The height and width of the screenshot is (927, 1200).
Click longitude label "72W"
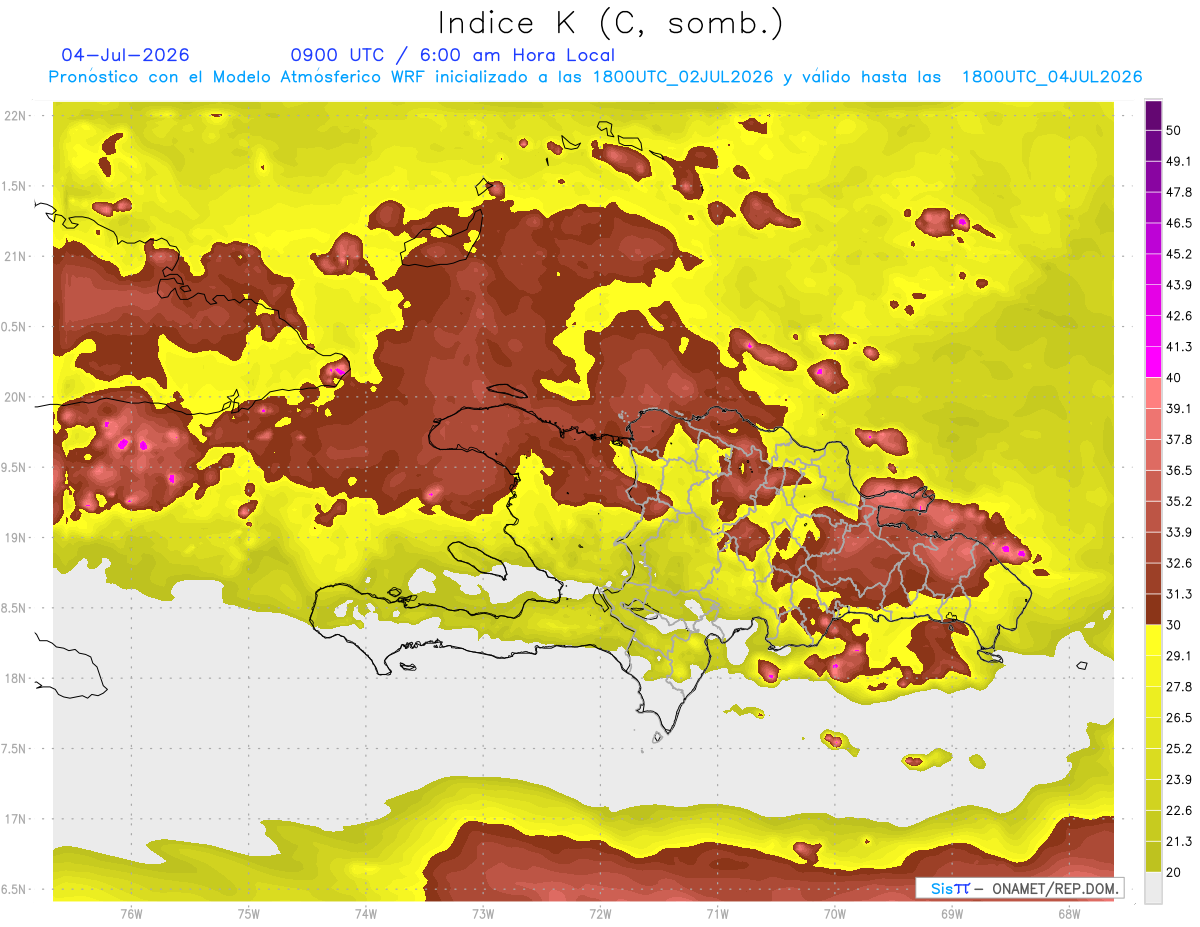tap(600, 914)
